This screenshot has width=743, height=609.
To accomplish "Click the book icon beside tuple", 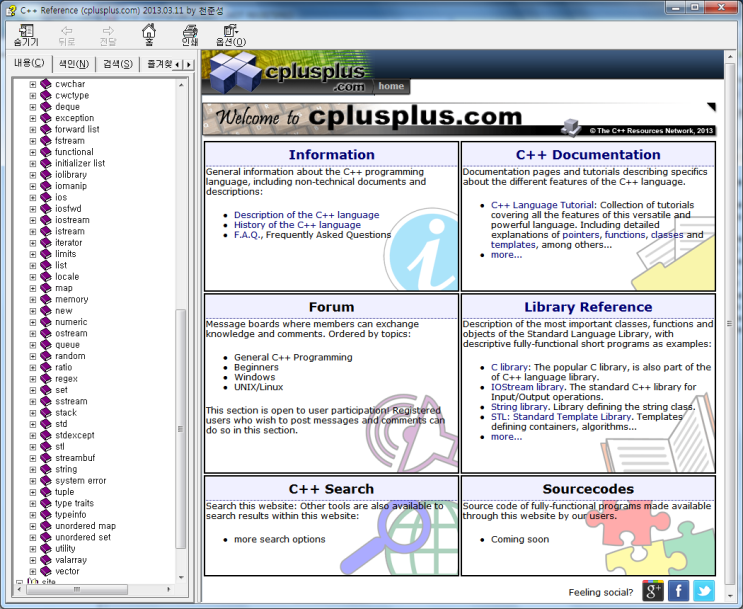I will click(x=45, y=492).
